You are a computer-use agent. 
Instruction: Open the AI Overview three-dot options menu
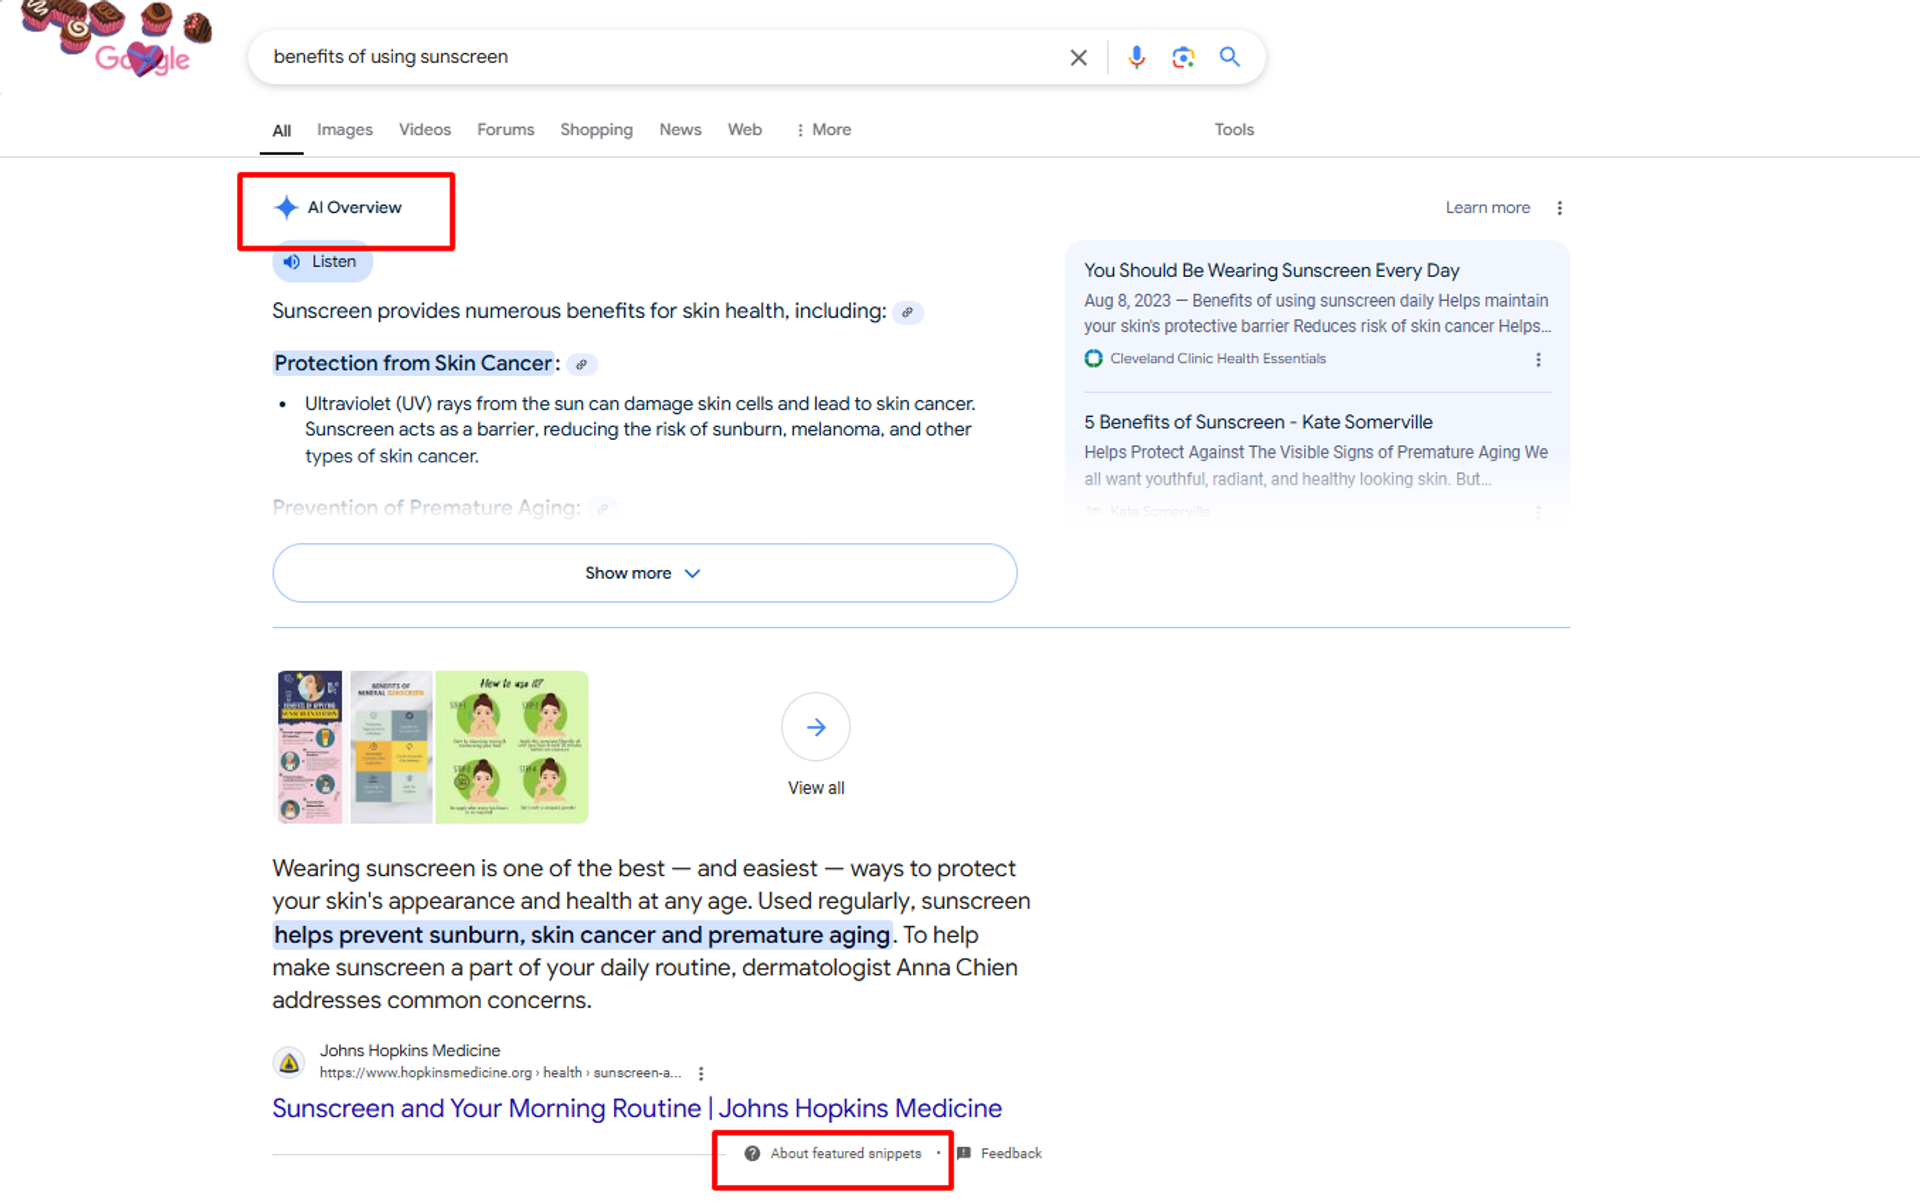(1559, 208)
